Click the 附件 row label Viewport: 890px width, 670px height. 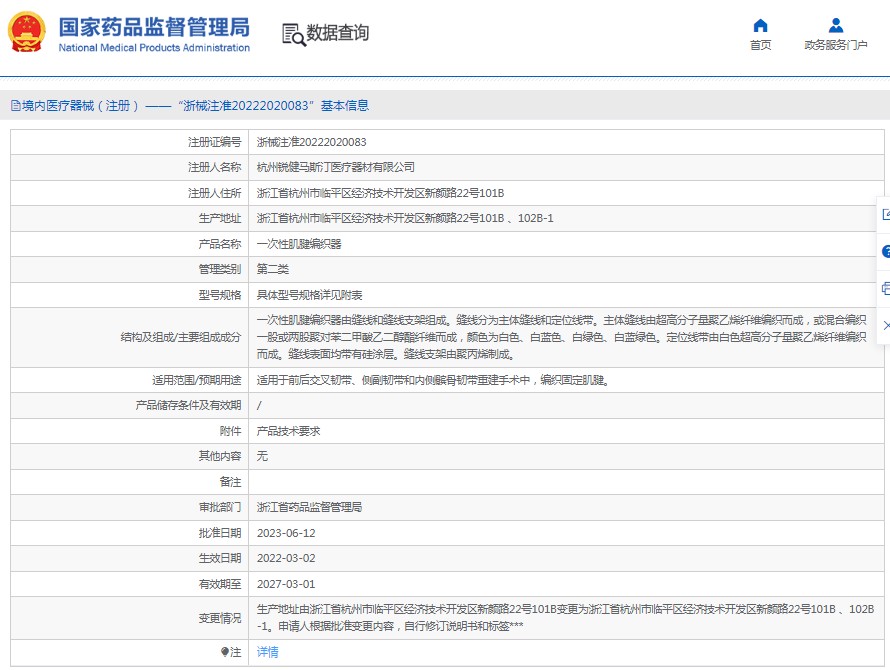[x=230, y=431]
